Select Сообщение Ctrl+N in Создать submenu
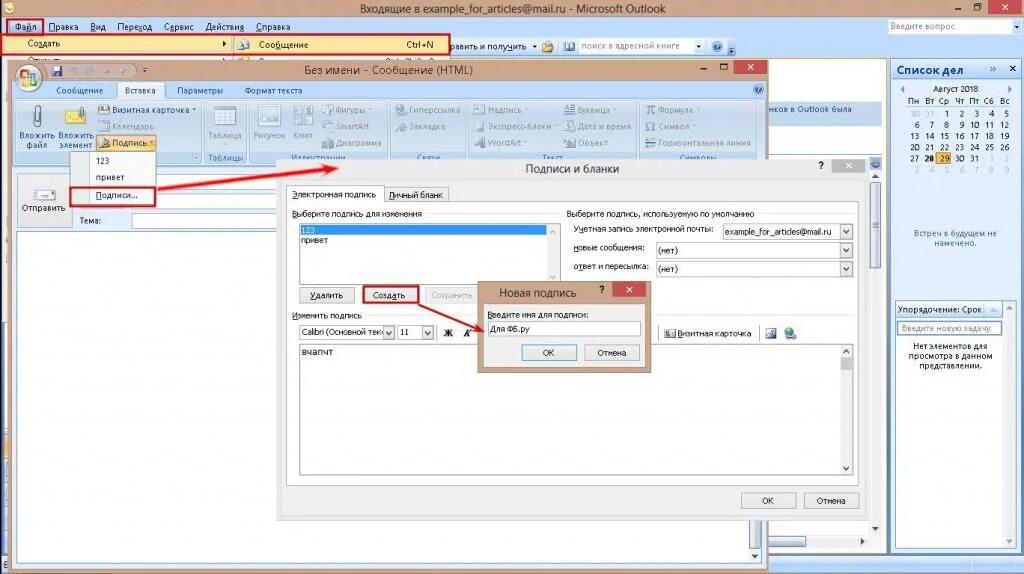 (x=342, y=45)
